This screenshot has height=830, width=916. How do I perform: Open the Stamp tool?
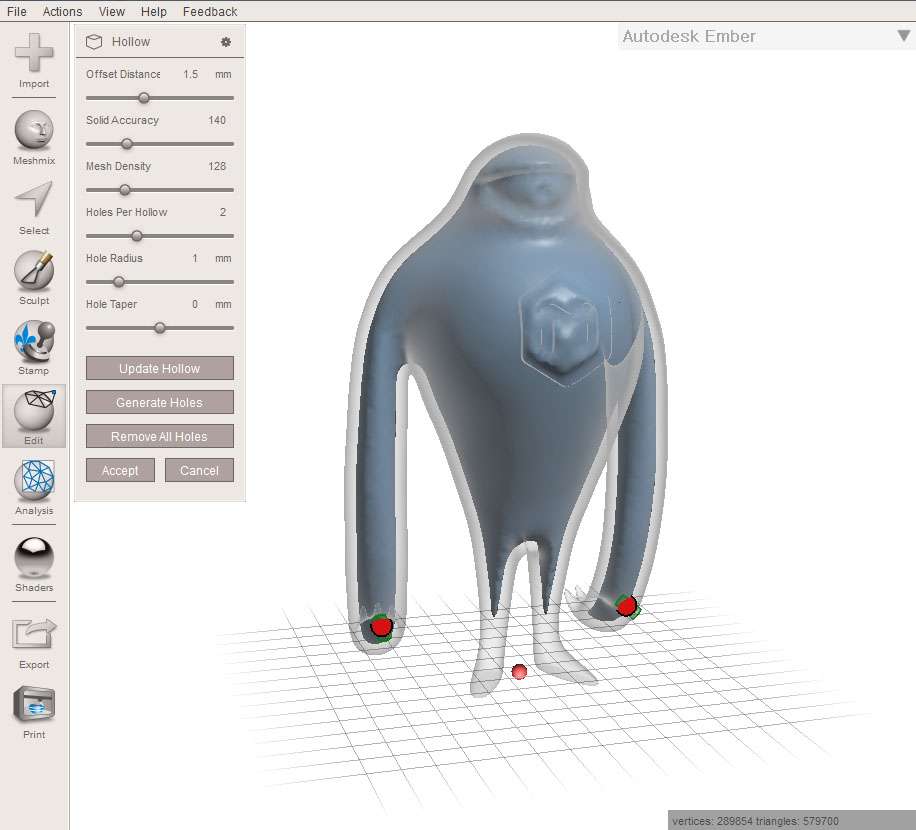pyautogui.click(x=34, y=340)
